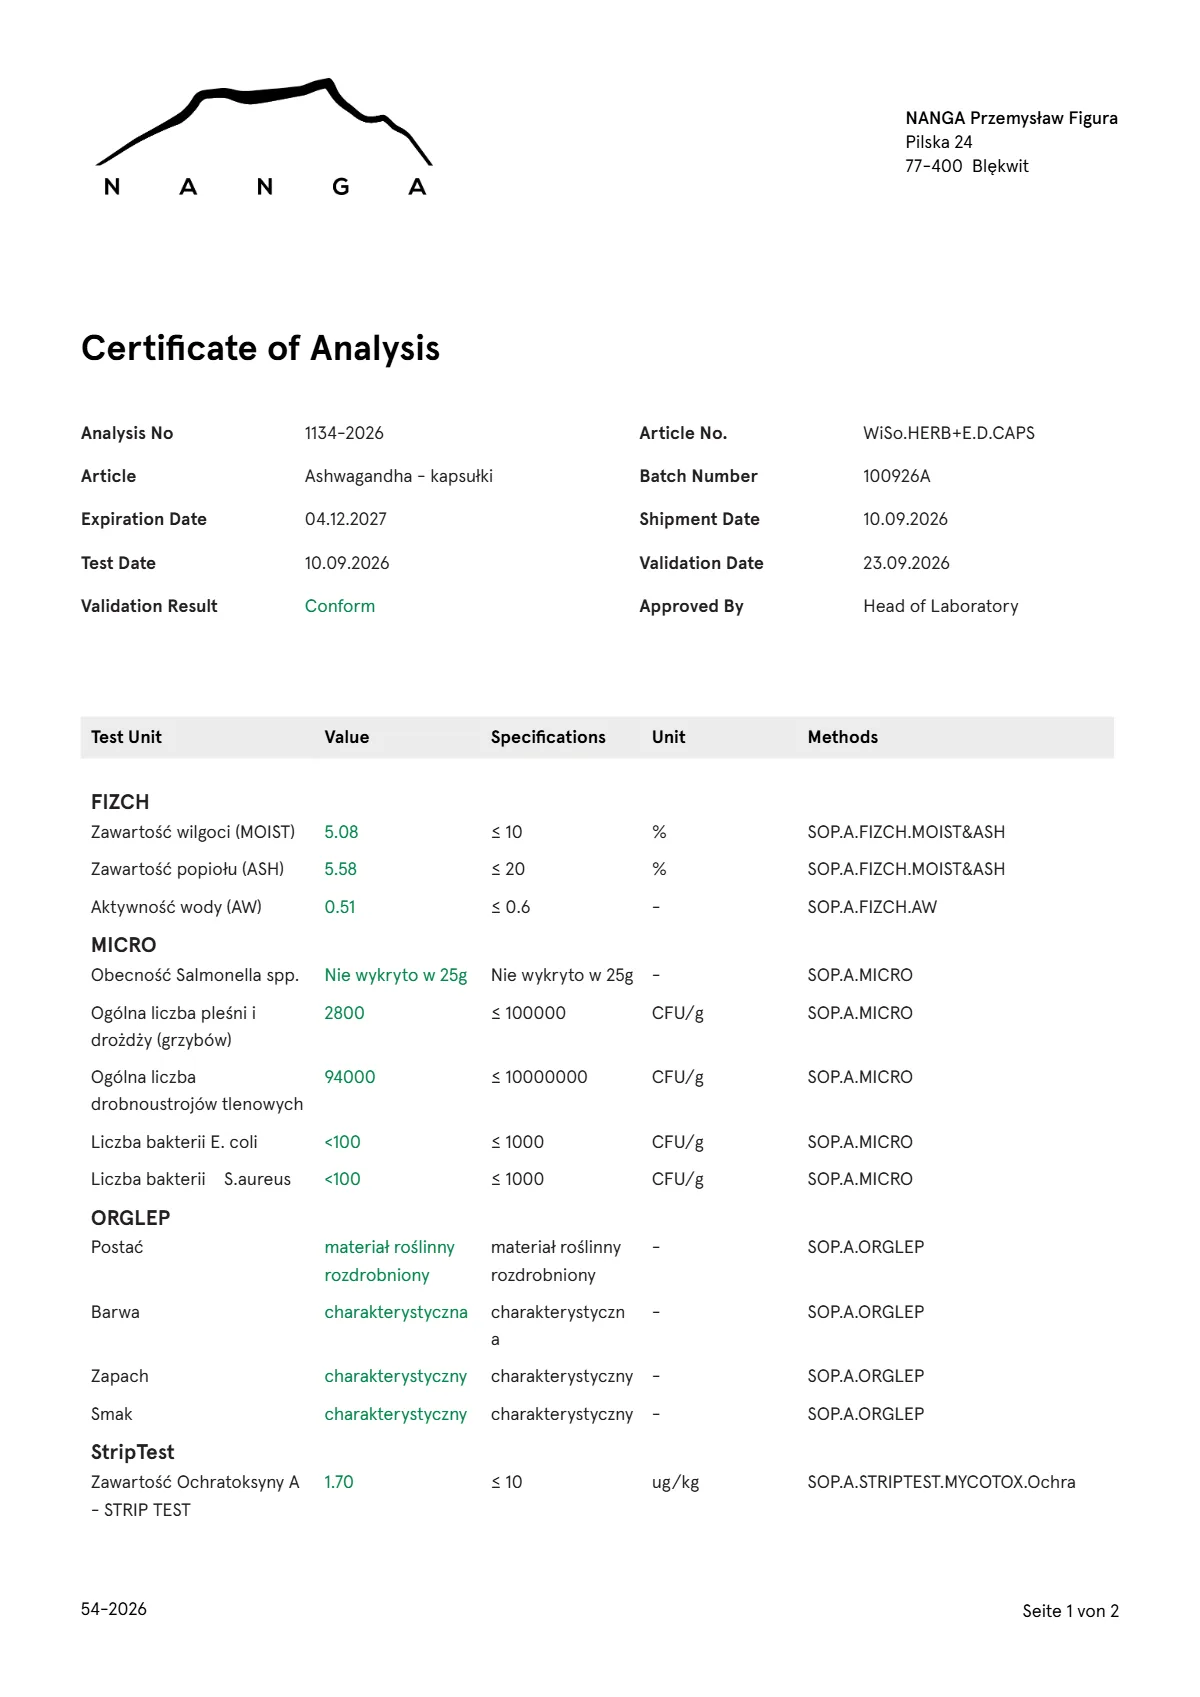Click 'Head of Laboratory' approver text
1200x1697 pixels.
(941, 606)
